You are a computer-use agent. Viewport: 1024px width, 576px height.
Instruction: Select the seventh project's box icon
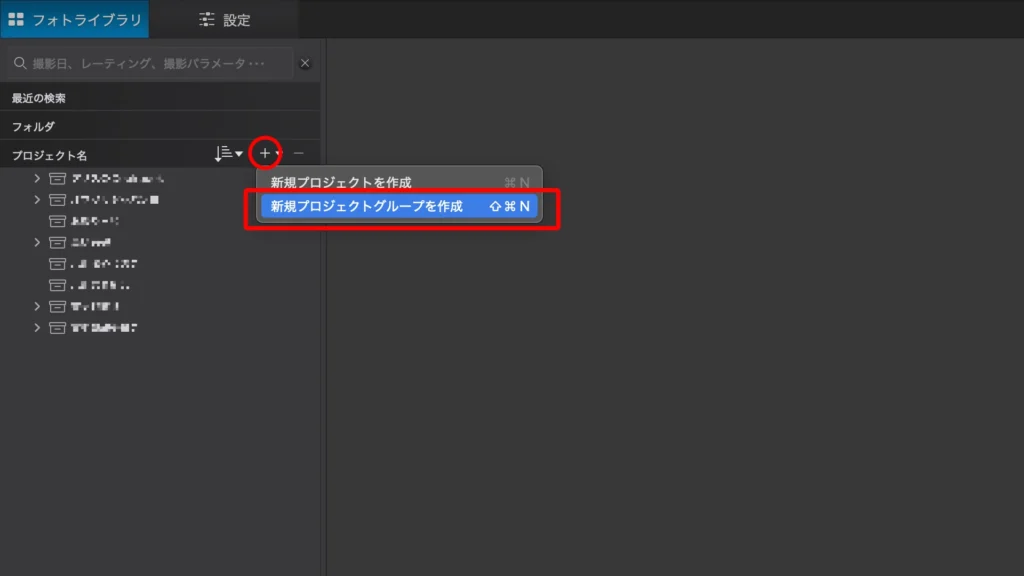click(x=57, y=306)
